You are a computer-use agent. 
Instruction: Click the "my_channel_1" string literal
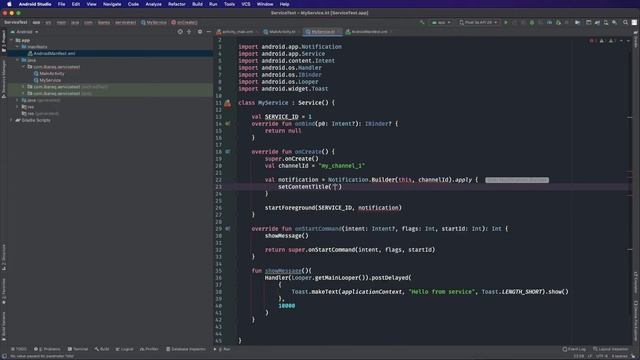coord(342,166)
